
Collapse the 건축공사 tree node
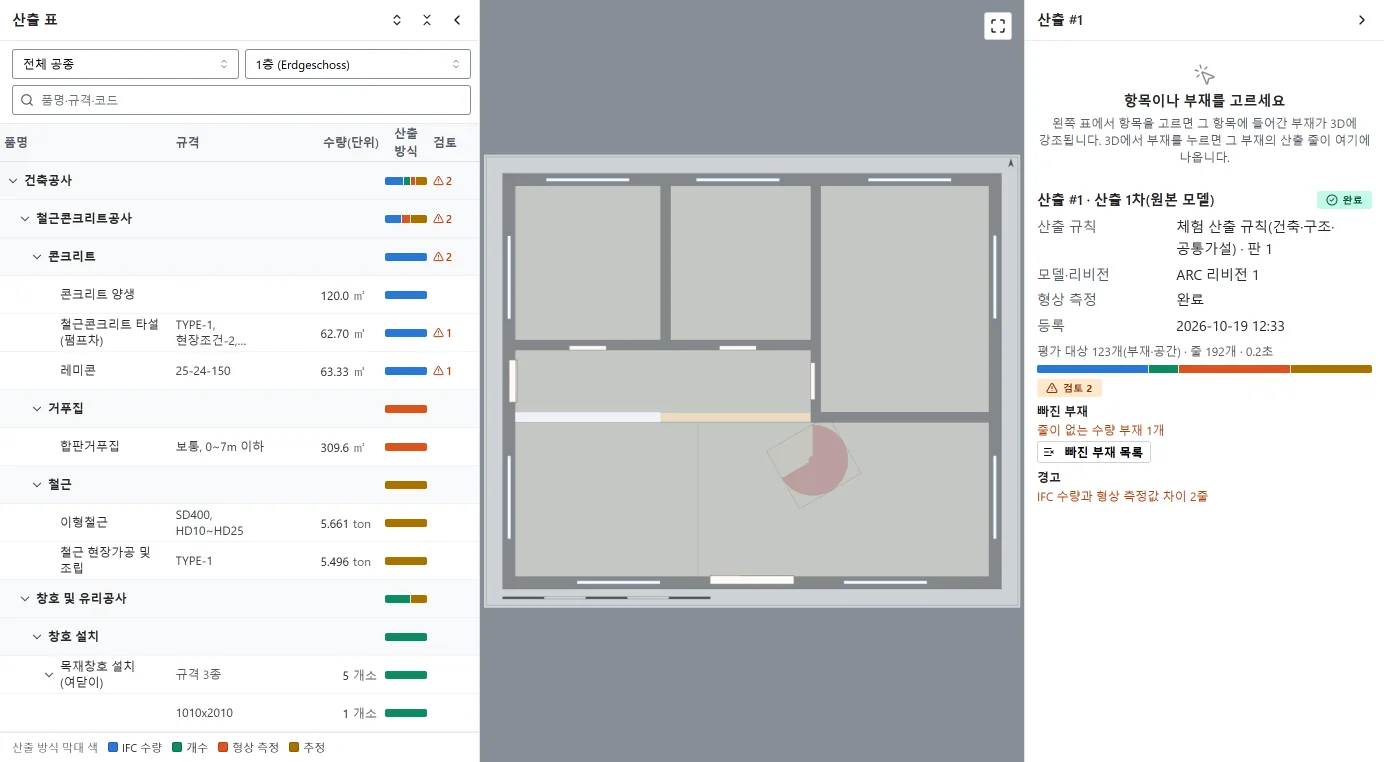(x=13, y=181)
